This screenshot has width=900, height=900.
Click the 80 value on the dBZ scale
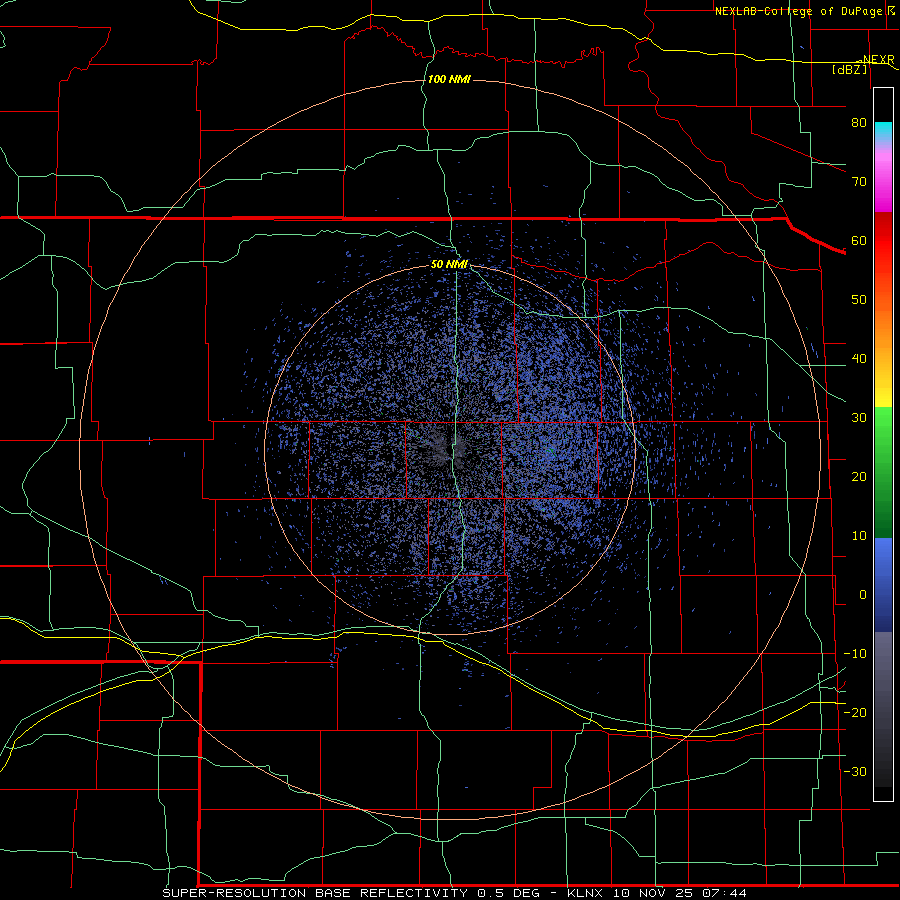pyautogui.click(x=859, y=122)
